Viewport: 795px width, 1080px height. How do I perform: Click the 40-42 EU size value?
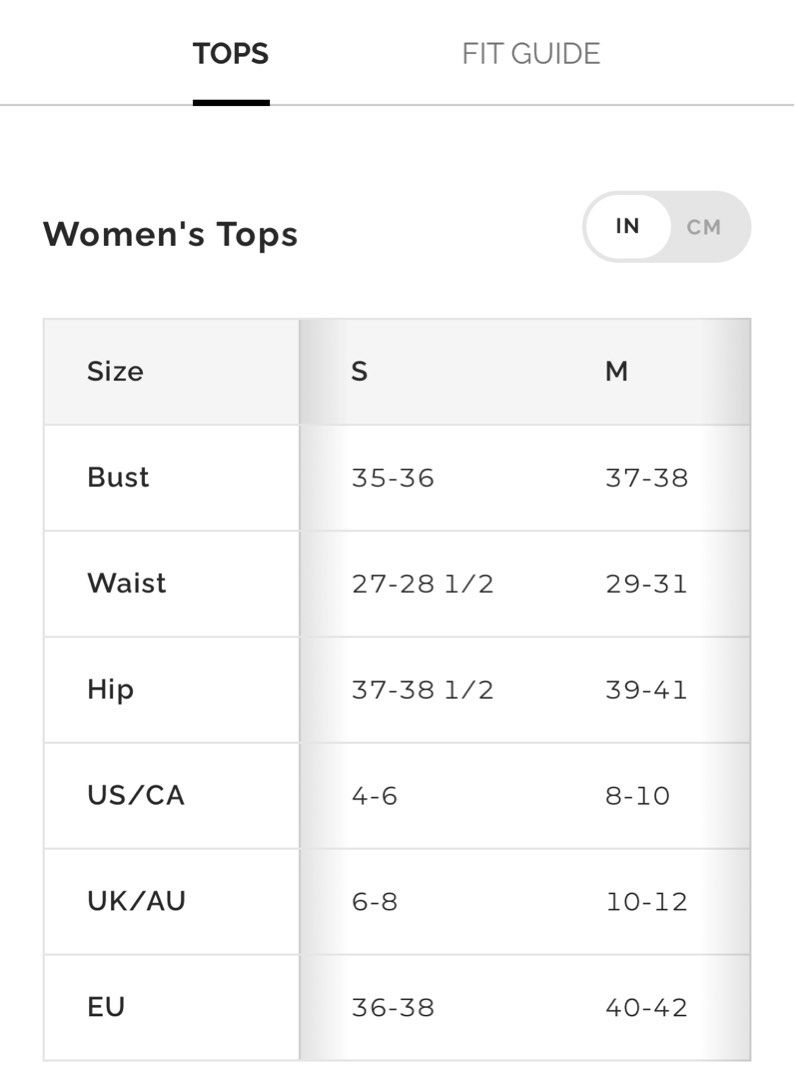tap(646, 1008)
